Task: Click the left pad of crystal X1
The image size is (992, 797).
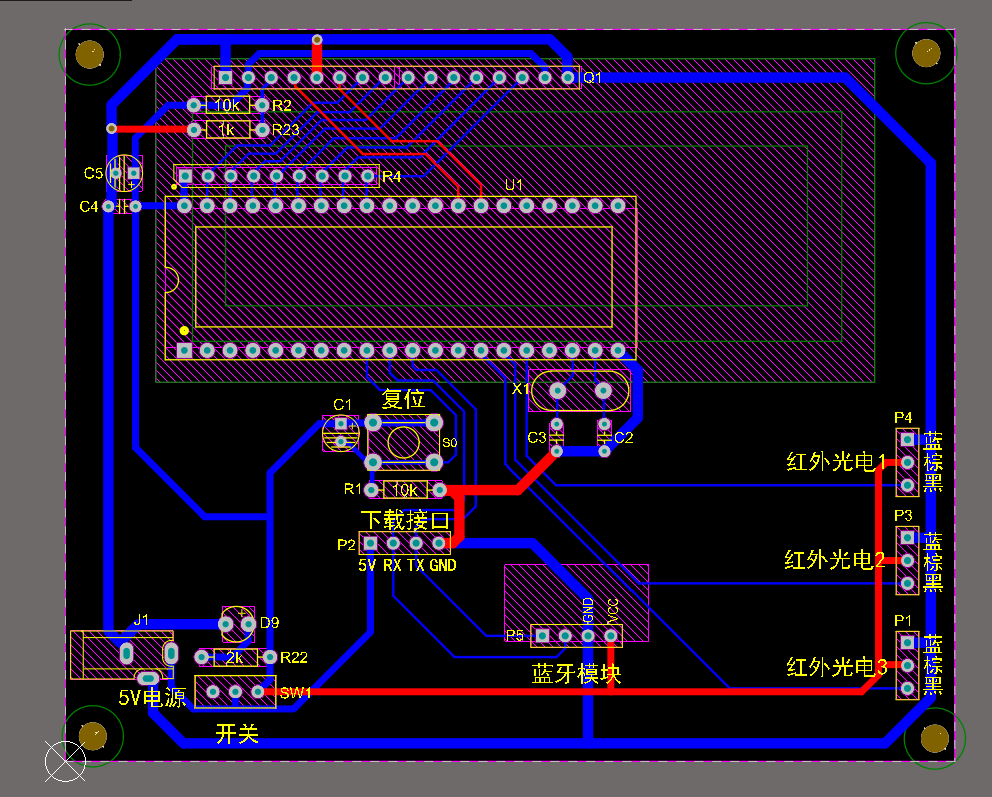Action: click(557, 390)
